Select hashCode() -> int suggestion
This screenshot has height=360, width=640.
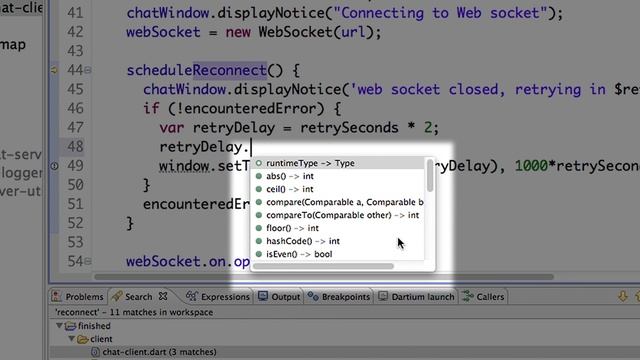[338, 241]
